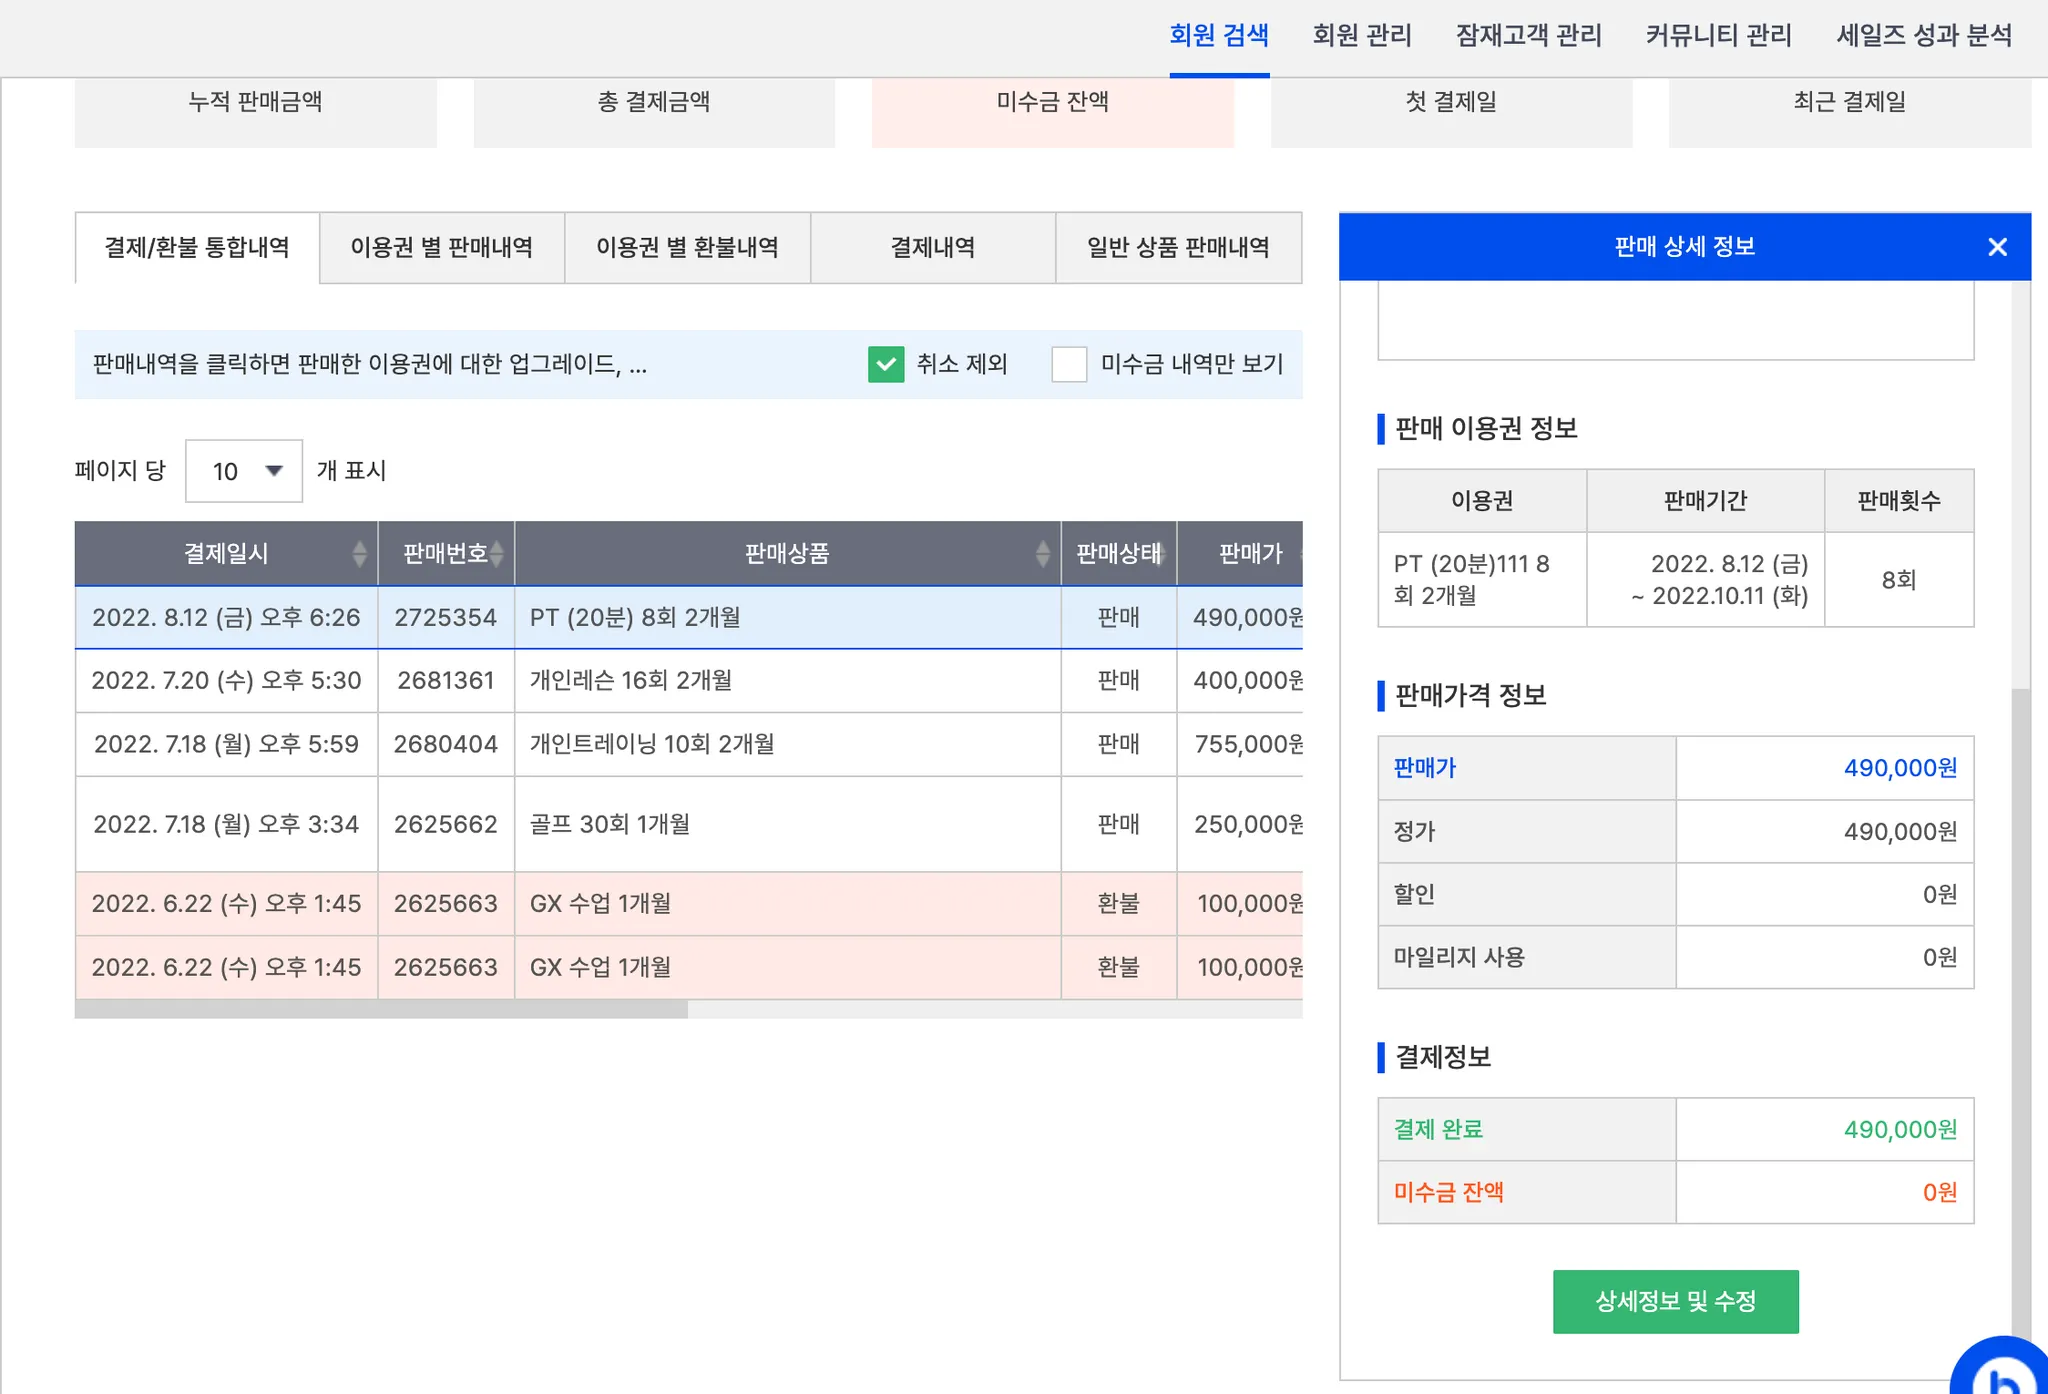Image resolution: width=2048 pixels, height=1394 pixels.
Task: Open 세일즈 성과 분석 menu
Action: point(1924,36)
